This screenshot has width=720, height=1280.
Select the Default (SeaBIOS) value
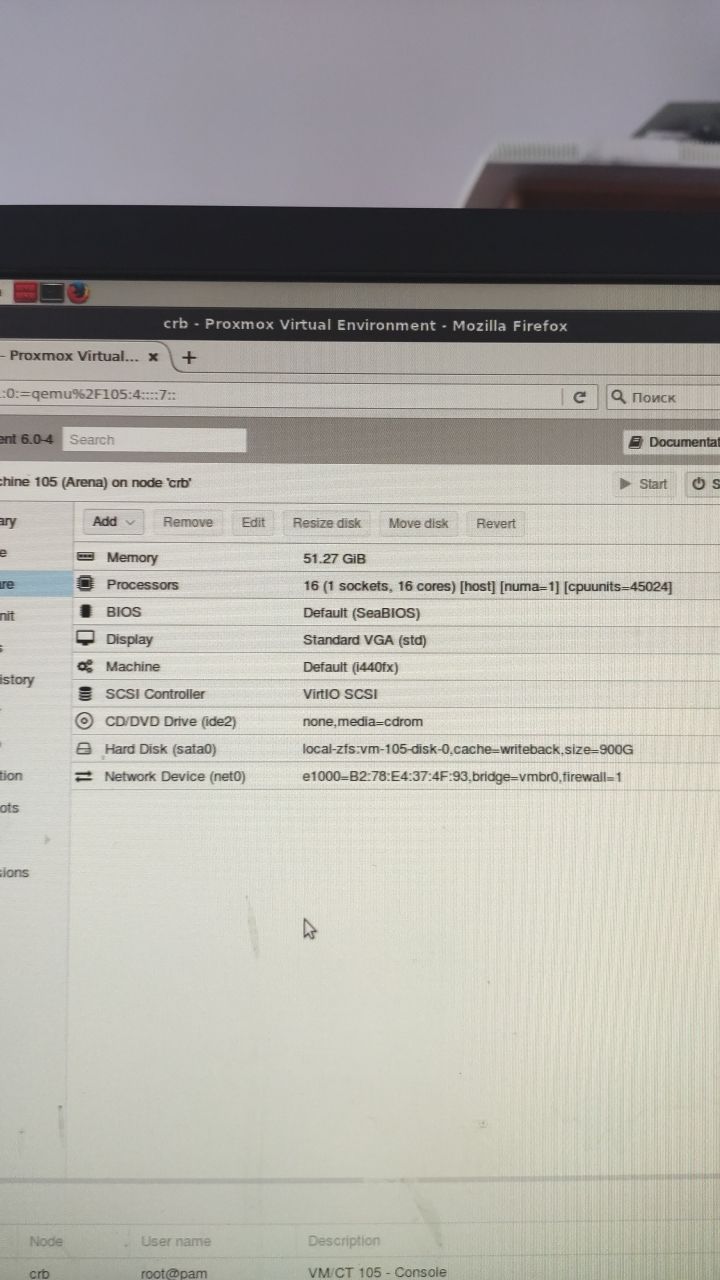(x=361, y=612)
